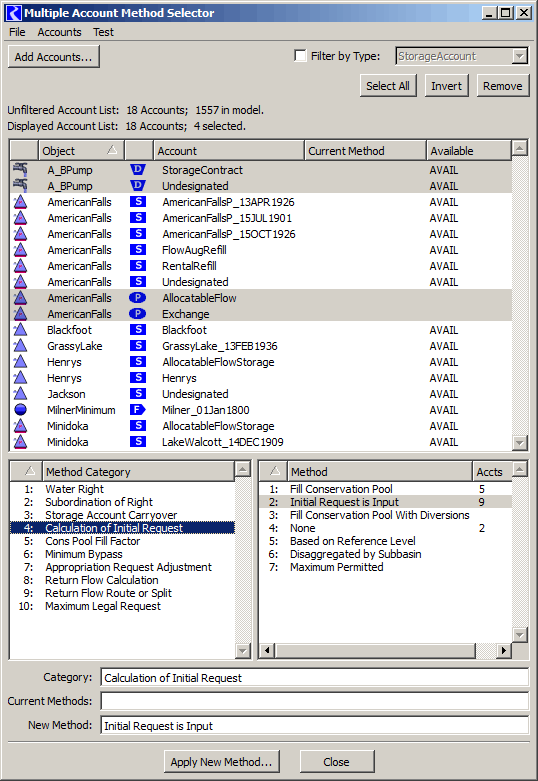Open the Test menu

(x=103, y=32)
